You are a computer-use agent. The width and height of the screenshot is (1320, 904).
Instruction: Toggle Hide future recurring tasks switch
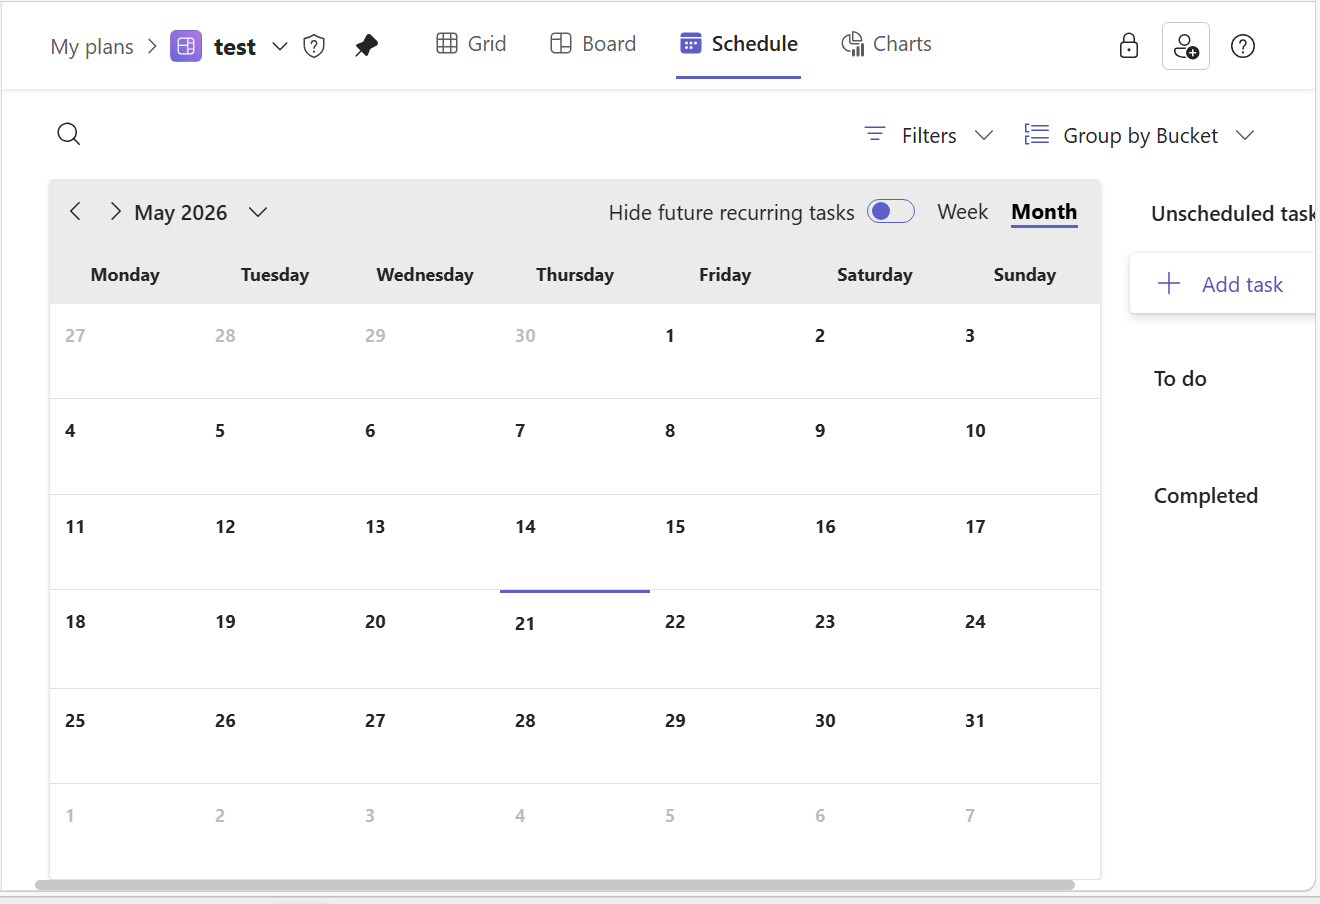click(891, 211)
